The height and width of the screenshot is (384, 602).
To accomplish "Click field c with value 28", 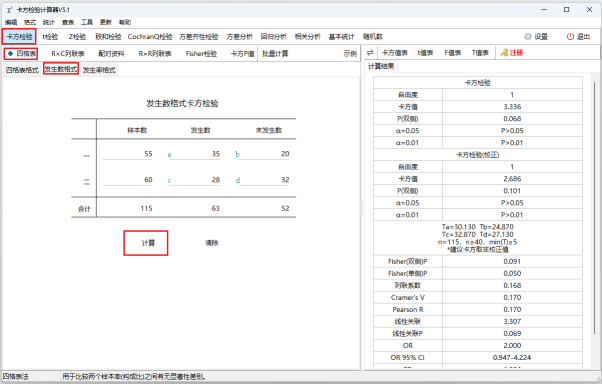I will click(195, 180).
